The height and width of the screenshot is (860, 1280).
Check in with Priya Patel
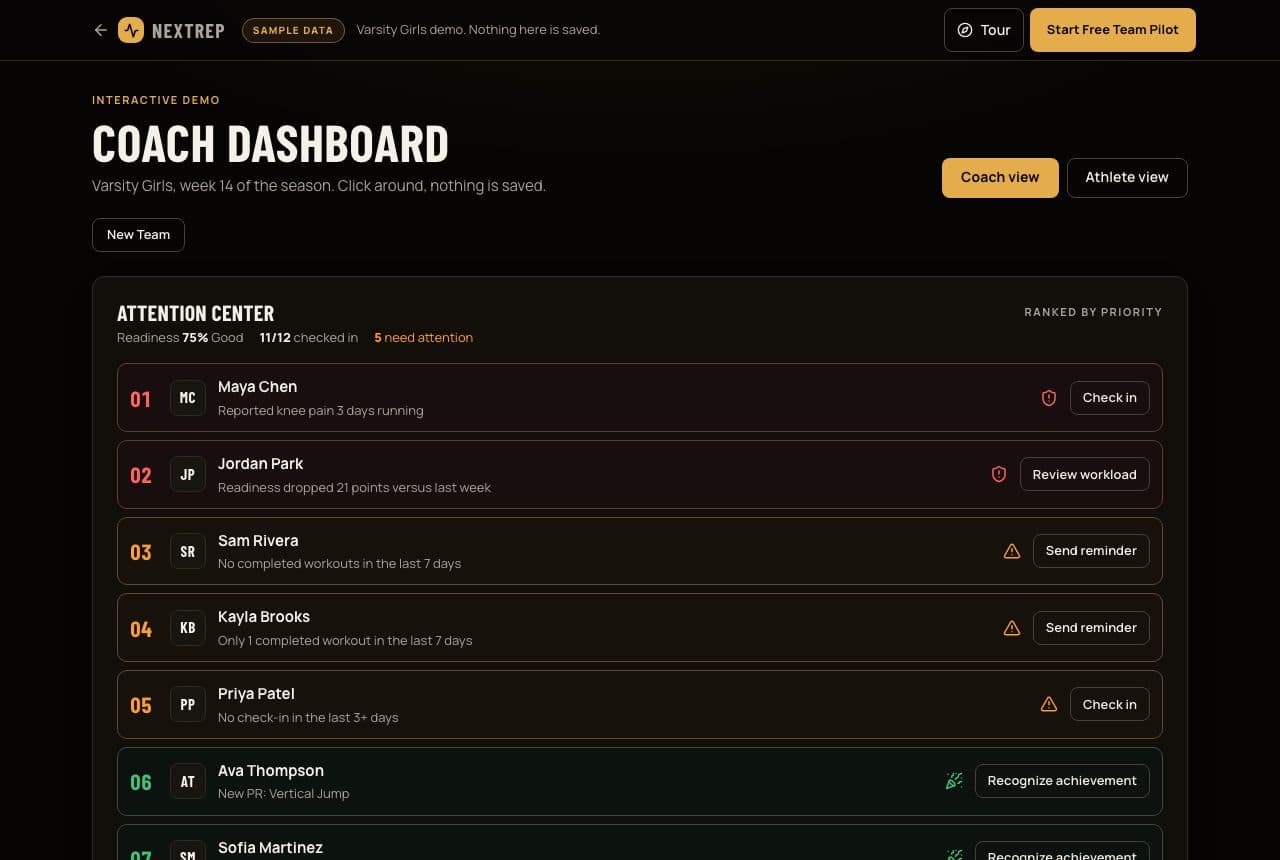(x=1110, y=705)
